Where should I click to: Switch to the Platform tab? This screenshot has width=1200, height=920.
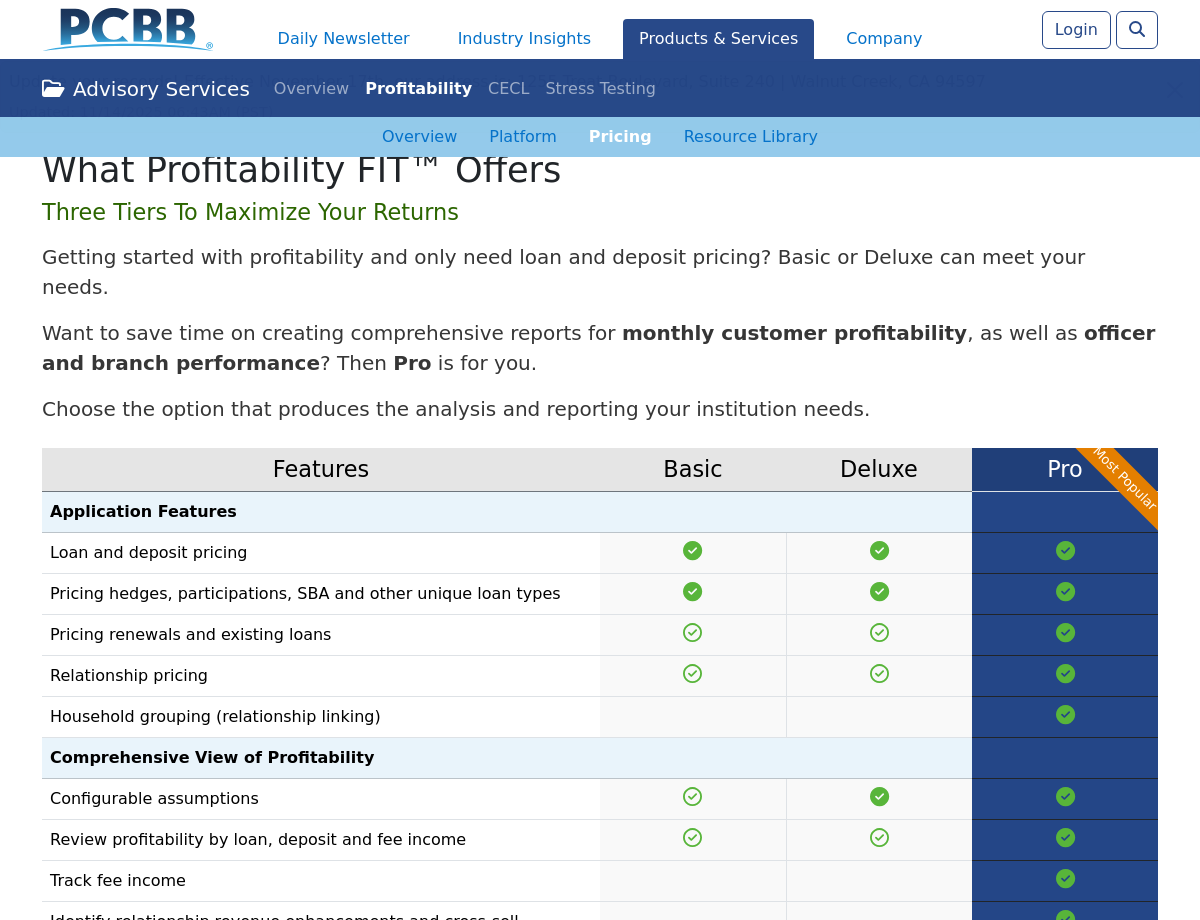point(522,137)
